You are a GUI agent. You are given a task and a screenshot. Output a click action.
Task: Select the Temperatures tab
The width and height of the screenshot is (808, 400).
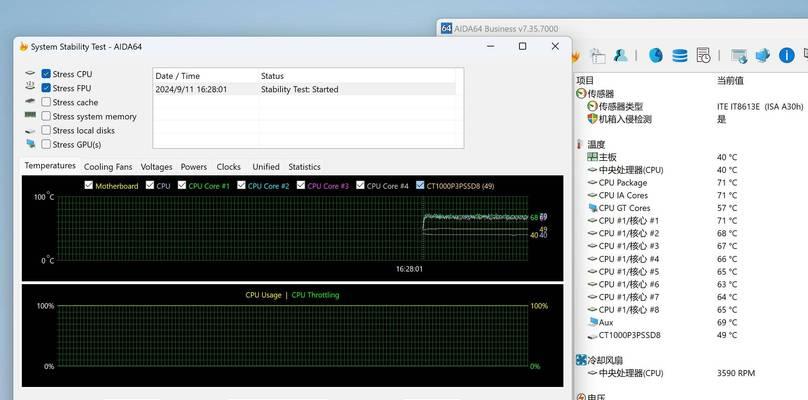pos(50,166)
